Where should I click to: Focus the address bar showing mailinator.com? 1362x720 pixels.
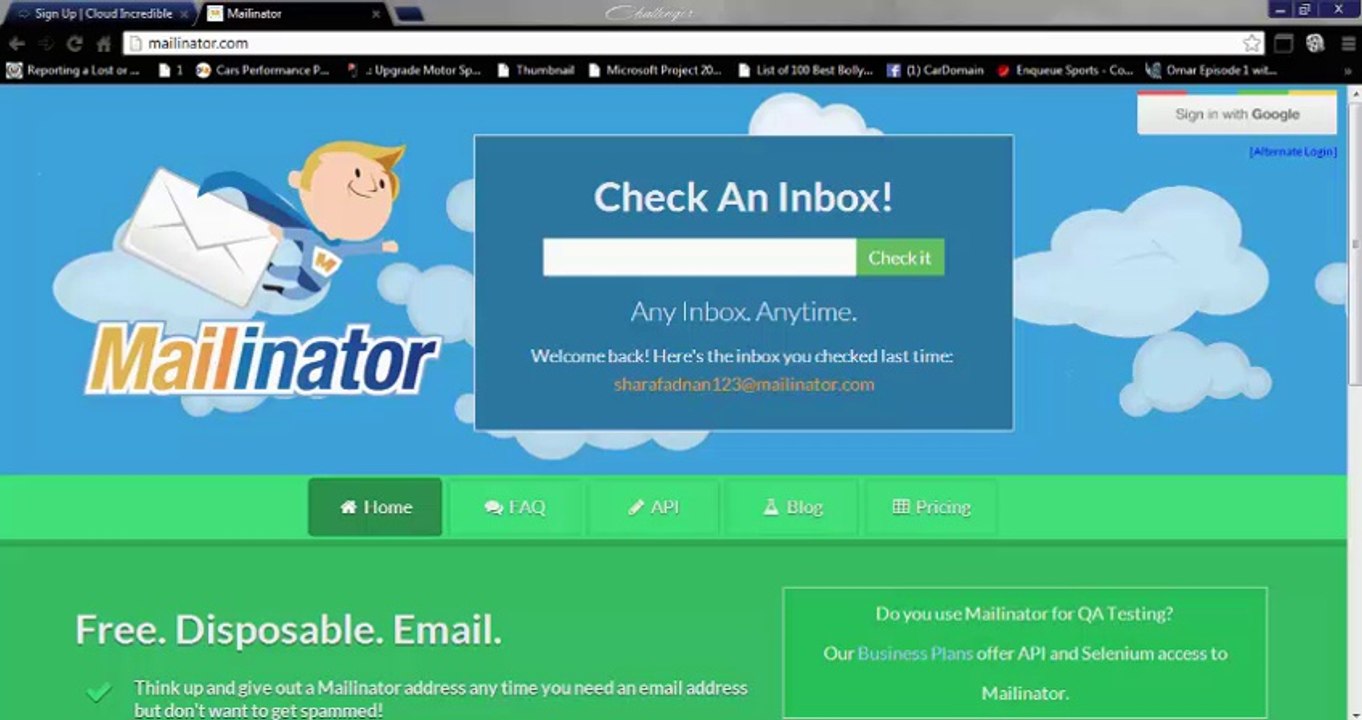click(x=693, y=43)
